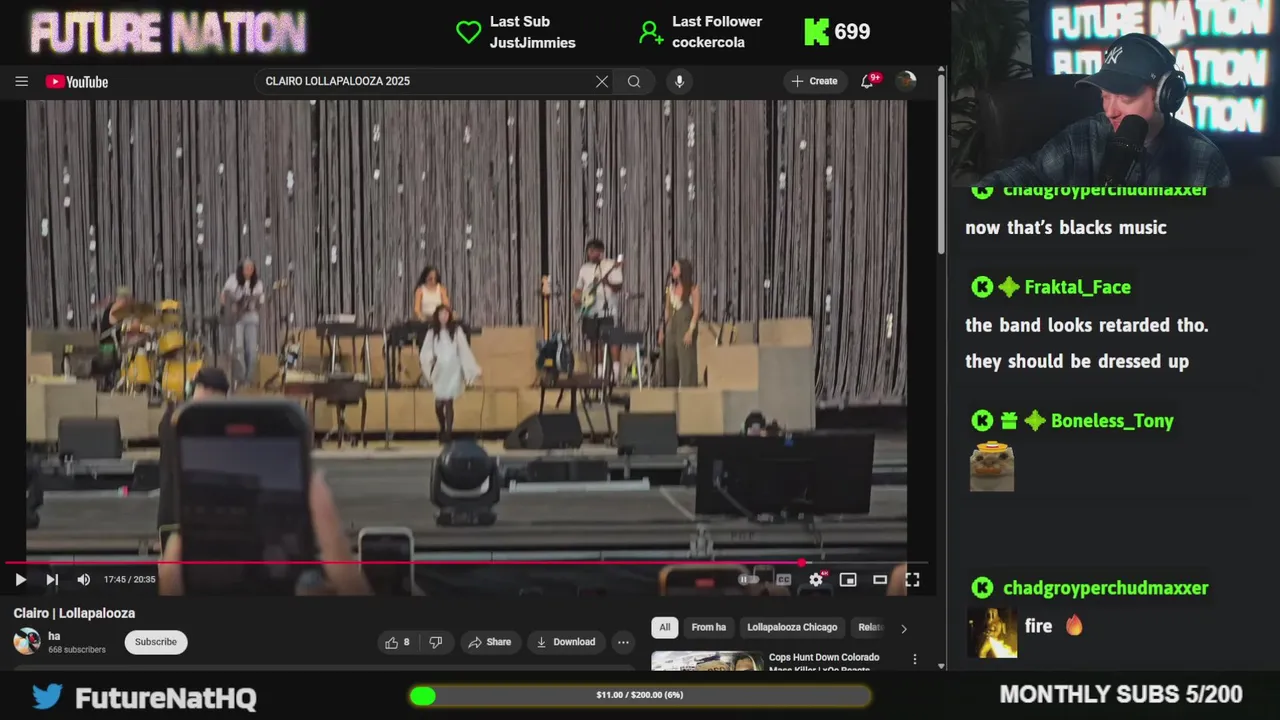
Task: Click Kick badge next to Fraktal_Face
Action: (982, 287)
